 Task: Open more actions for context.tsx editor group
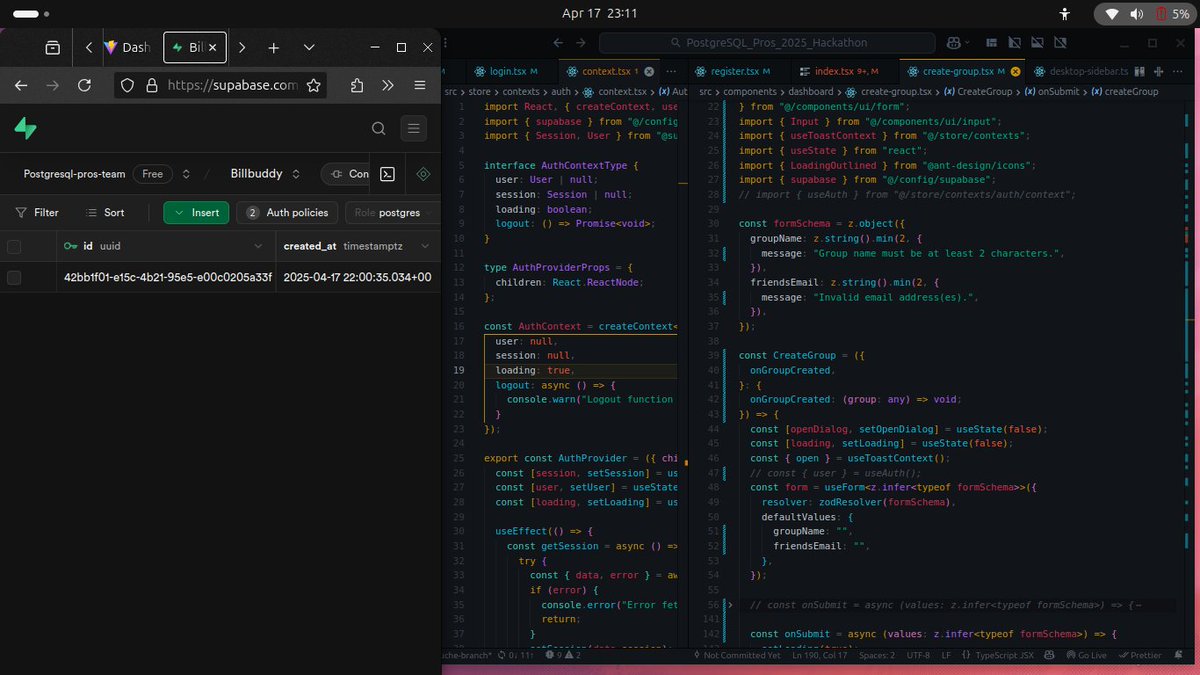point(672,72)
